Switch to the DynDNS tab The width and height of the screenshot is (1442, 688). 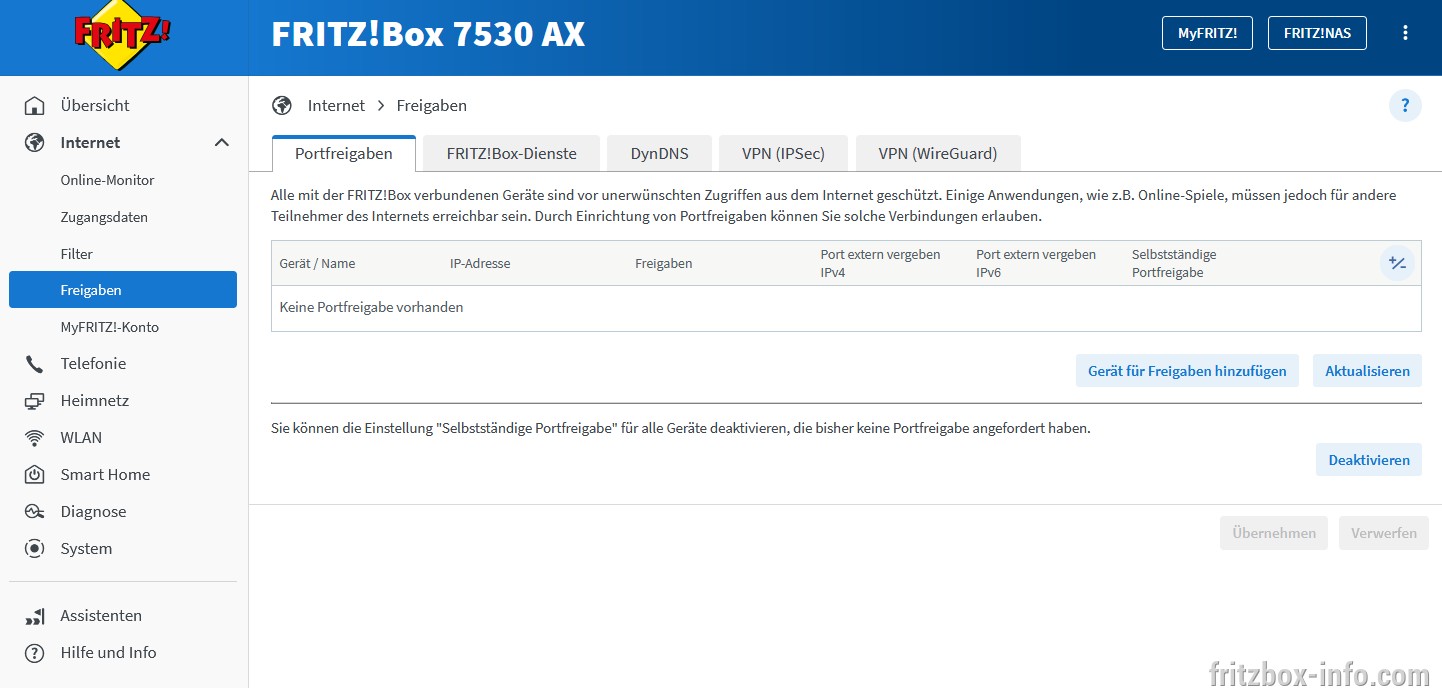[x=660, y=154]
